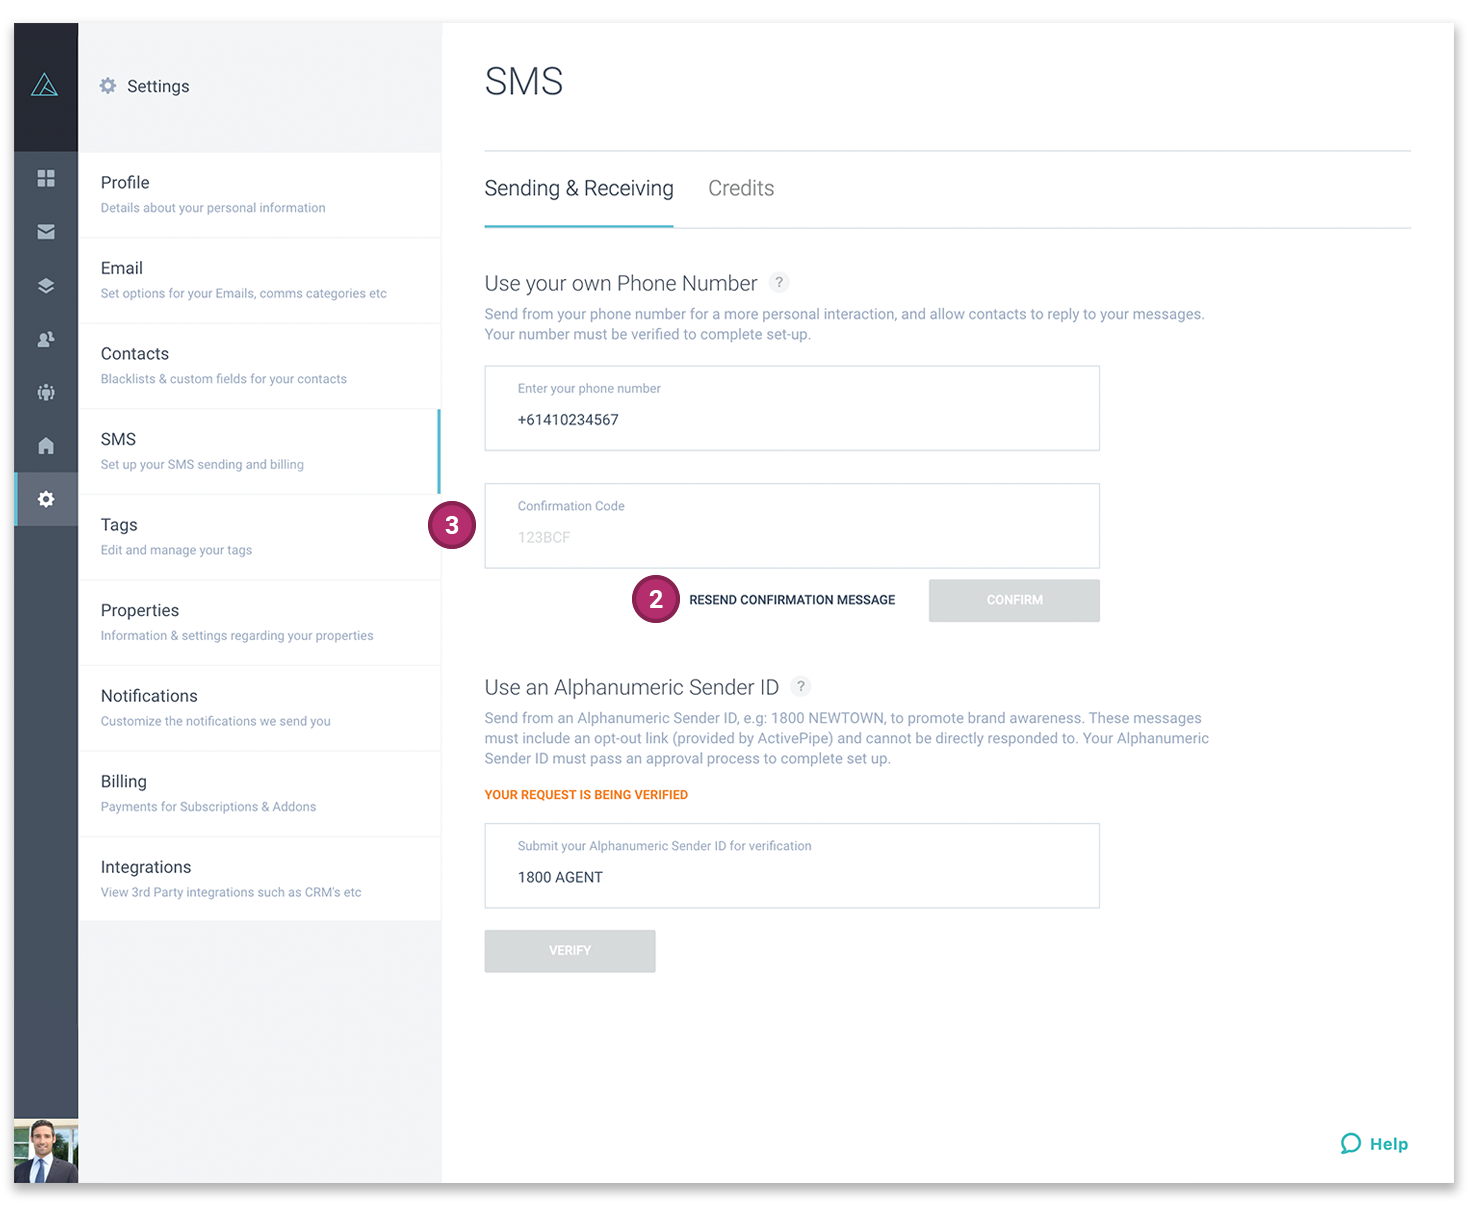This screenshot has width=1469, height=1206.
Task: Click the VERIFY button
Action: click(569, 950)
